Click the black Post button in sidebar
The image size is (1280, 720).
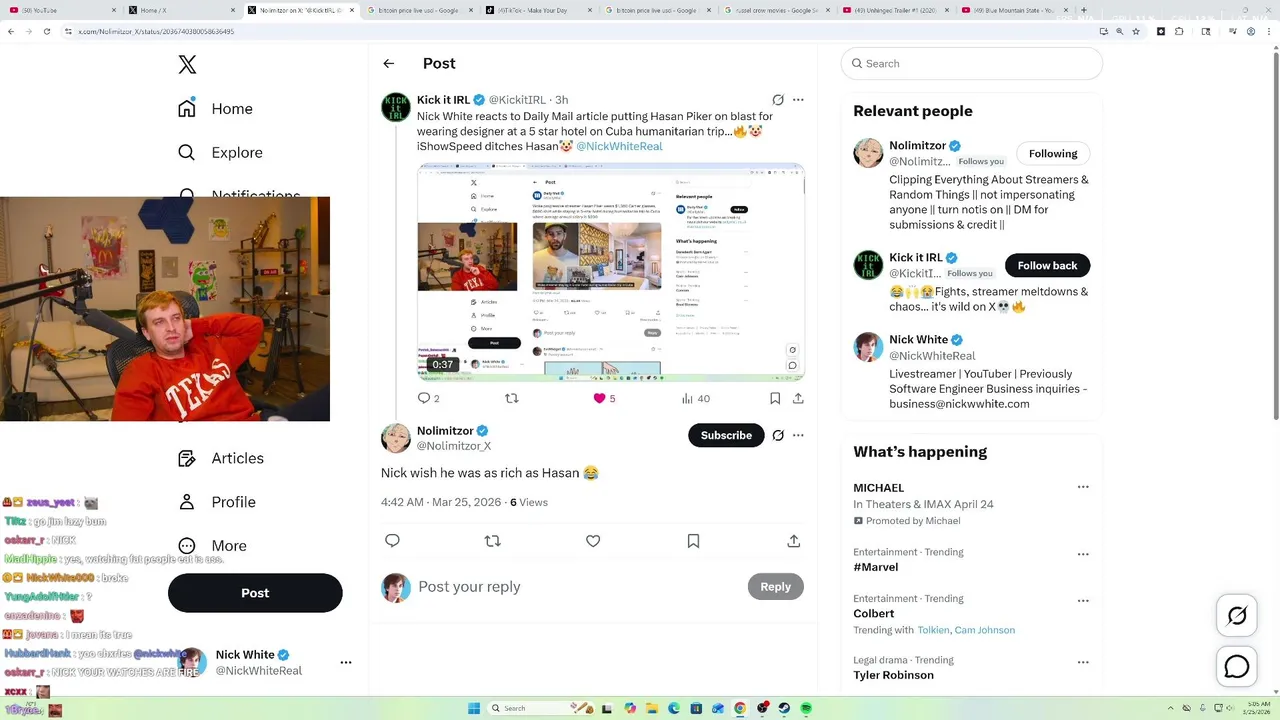pos(255,593)
